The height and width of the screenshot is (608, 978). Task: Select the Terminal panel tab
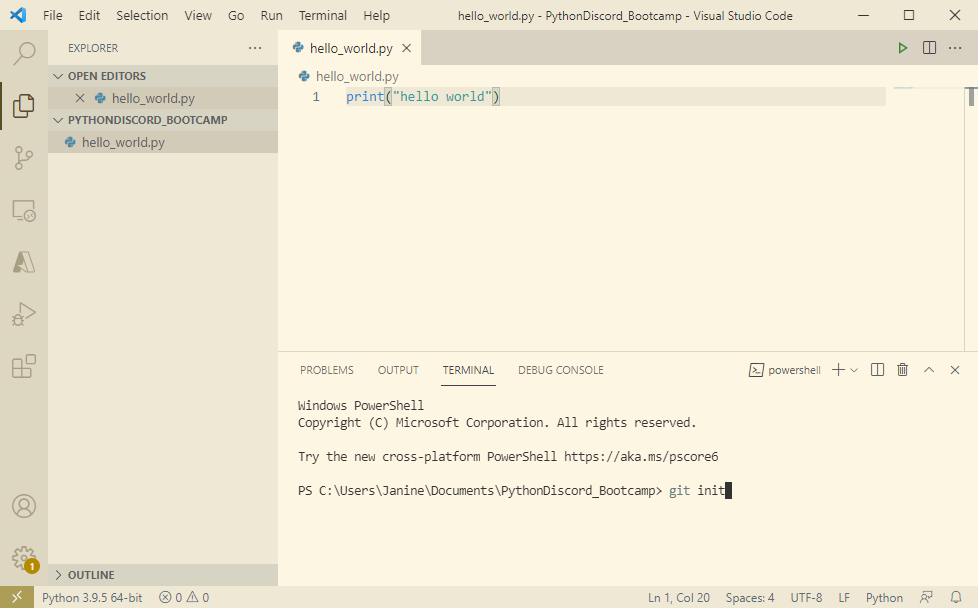[x=468, y=370]
